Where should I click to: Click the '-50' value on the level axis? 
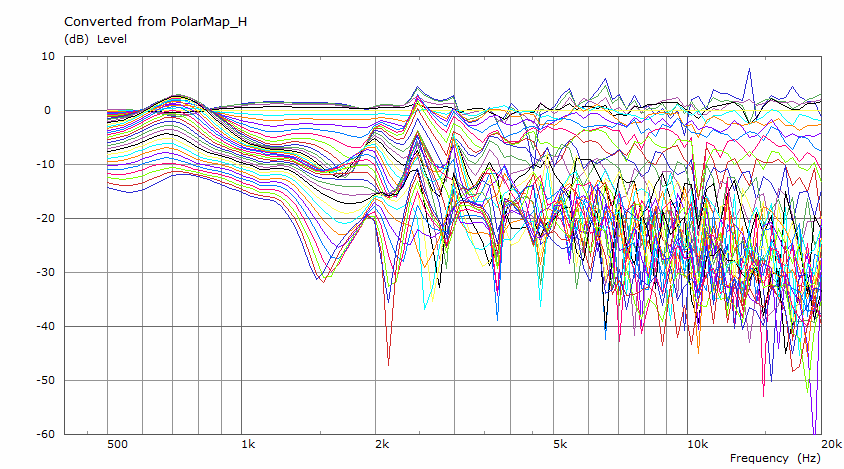[46, 380]
